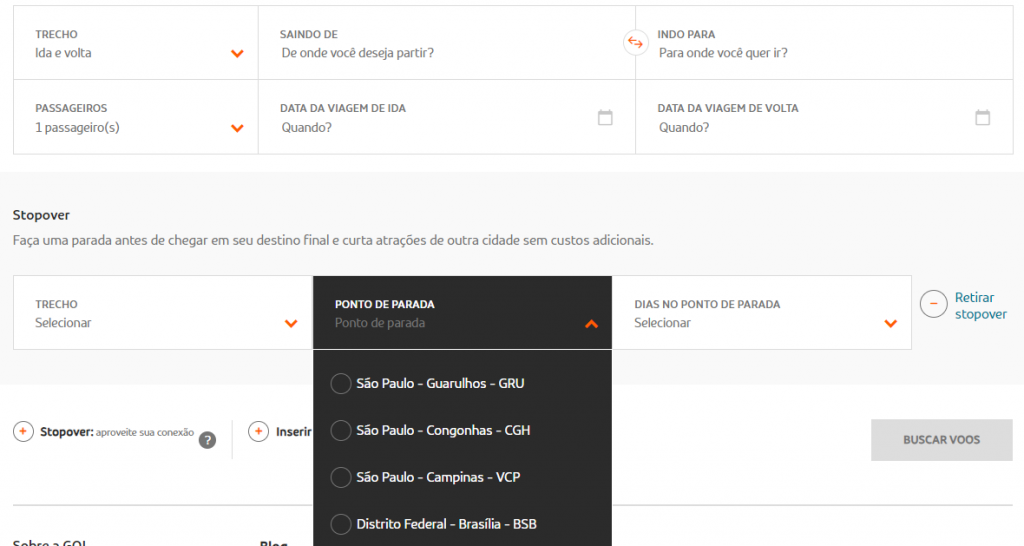Open the return date calendar icon
The image size is (1024, 546).
pyautogui.click(x=982, y=118)
